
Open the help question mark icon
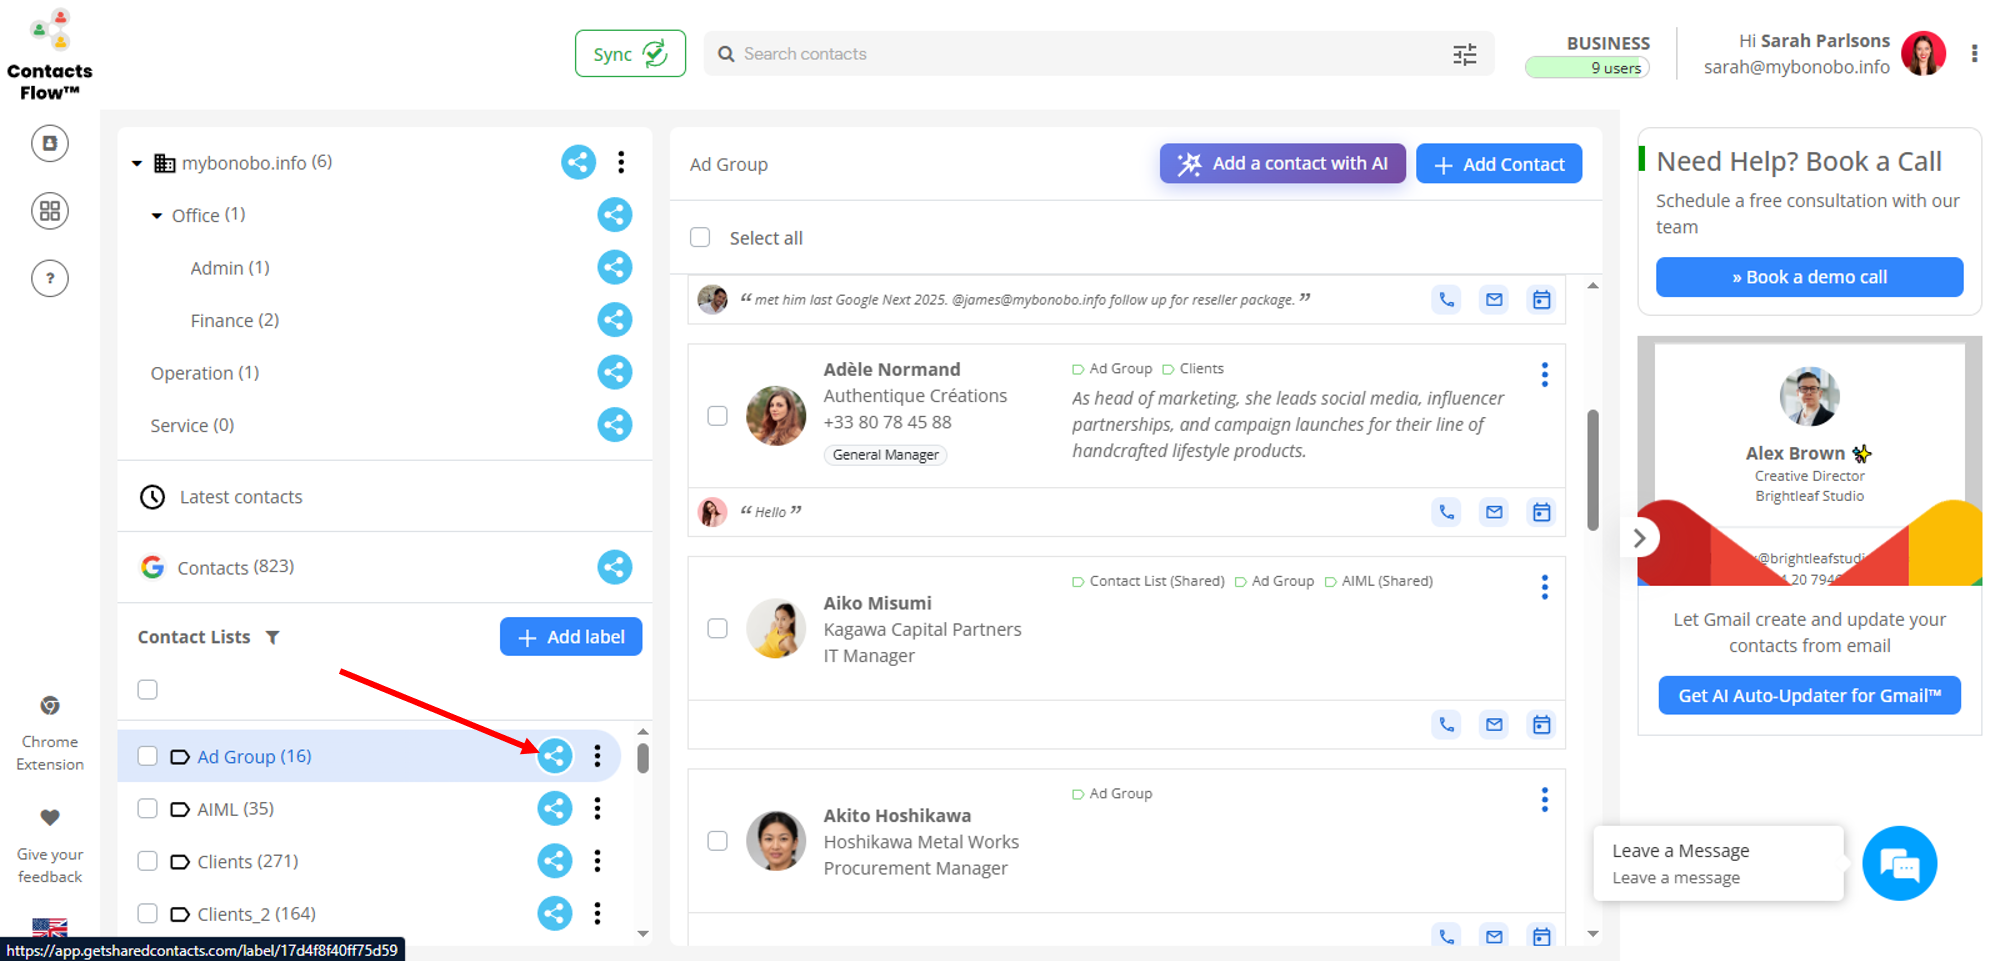[50, 278]
